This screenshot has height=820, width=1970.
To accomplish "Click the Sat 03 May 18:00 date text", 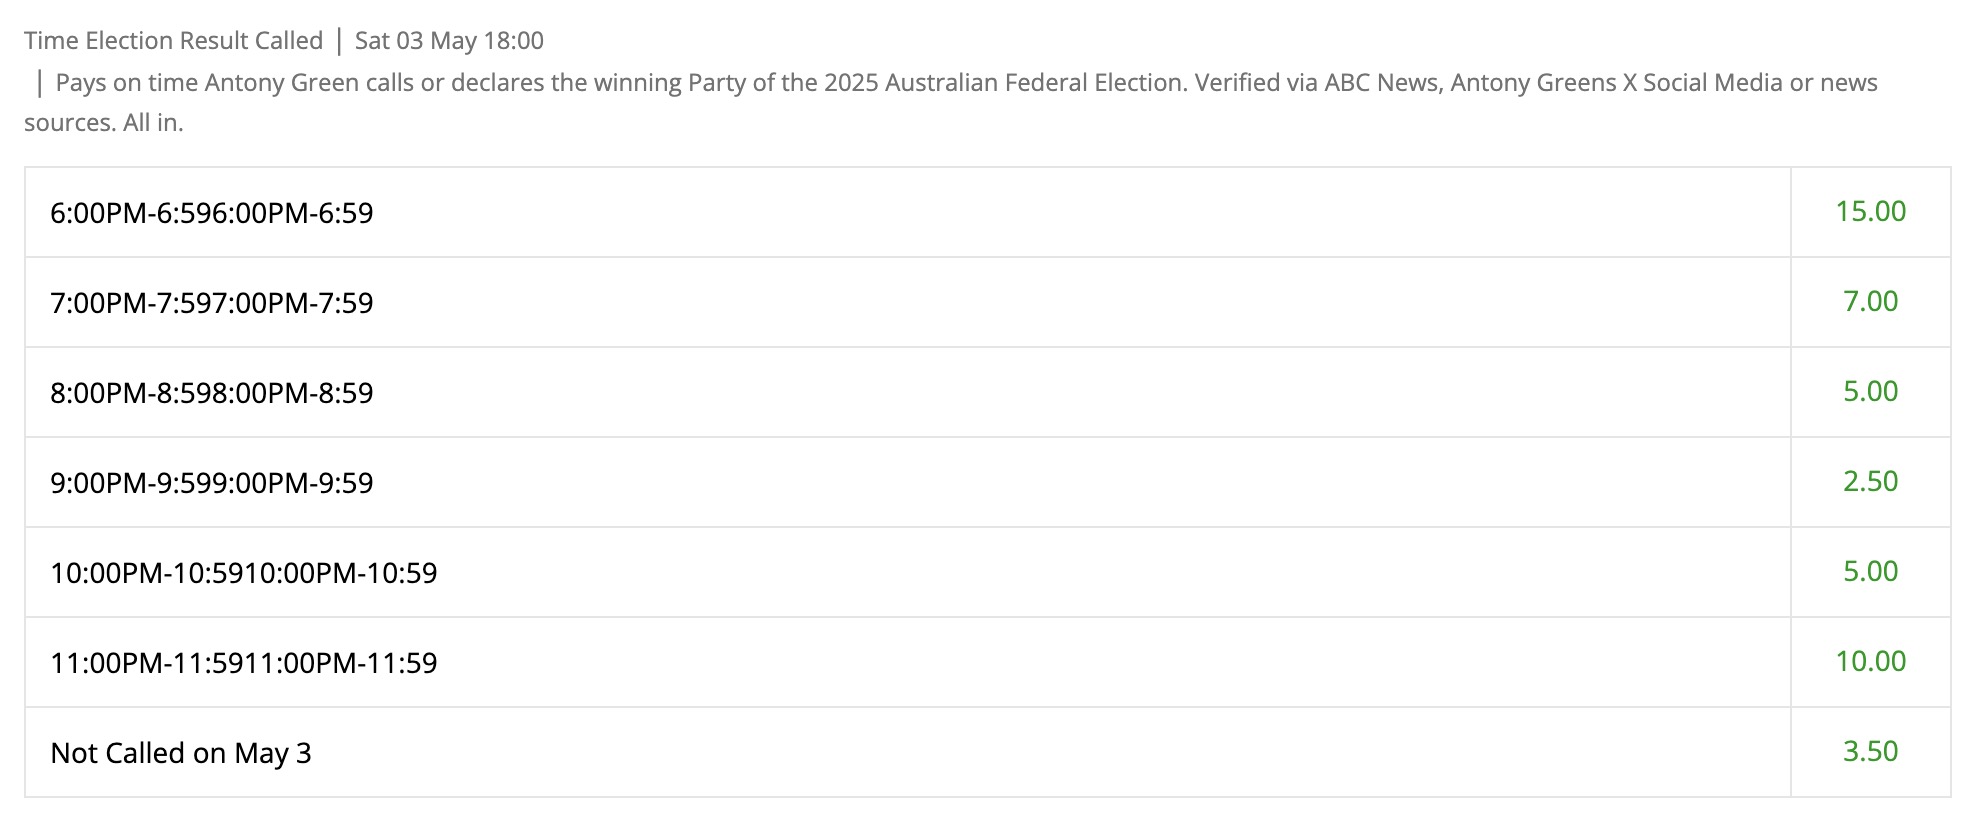I will [449, 41].
